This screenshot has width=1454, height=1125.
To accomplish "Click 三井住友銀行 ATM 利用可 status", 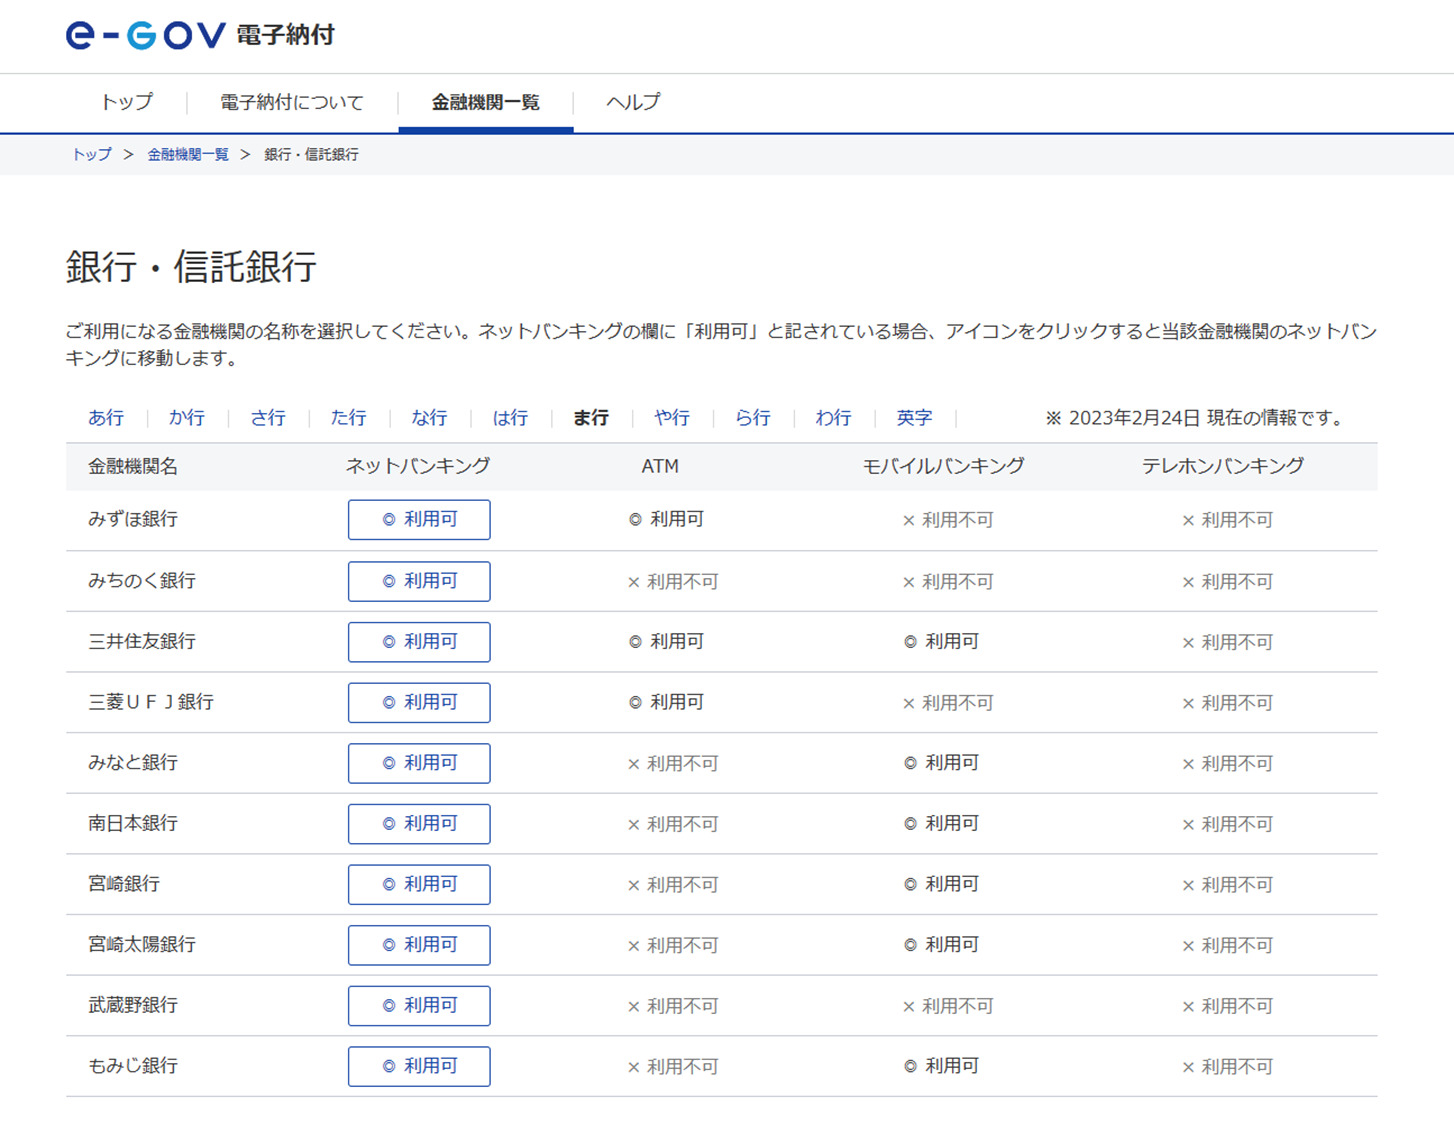I will (666, 642).
